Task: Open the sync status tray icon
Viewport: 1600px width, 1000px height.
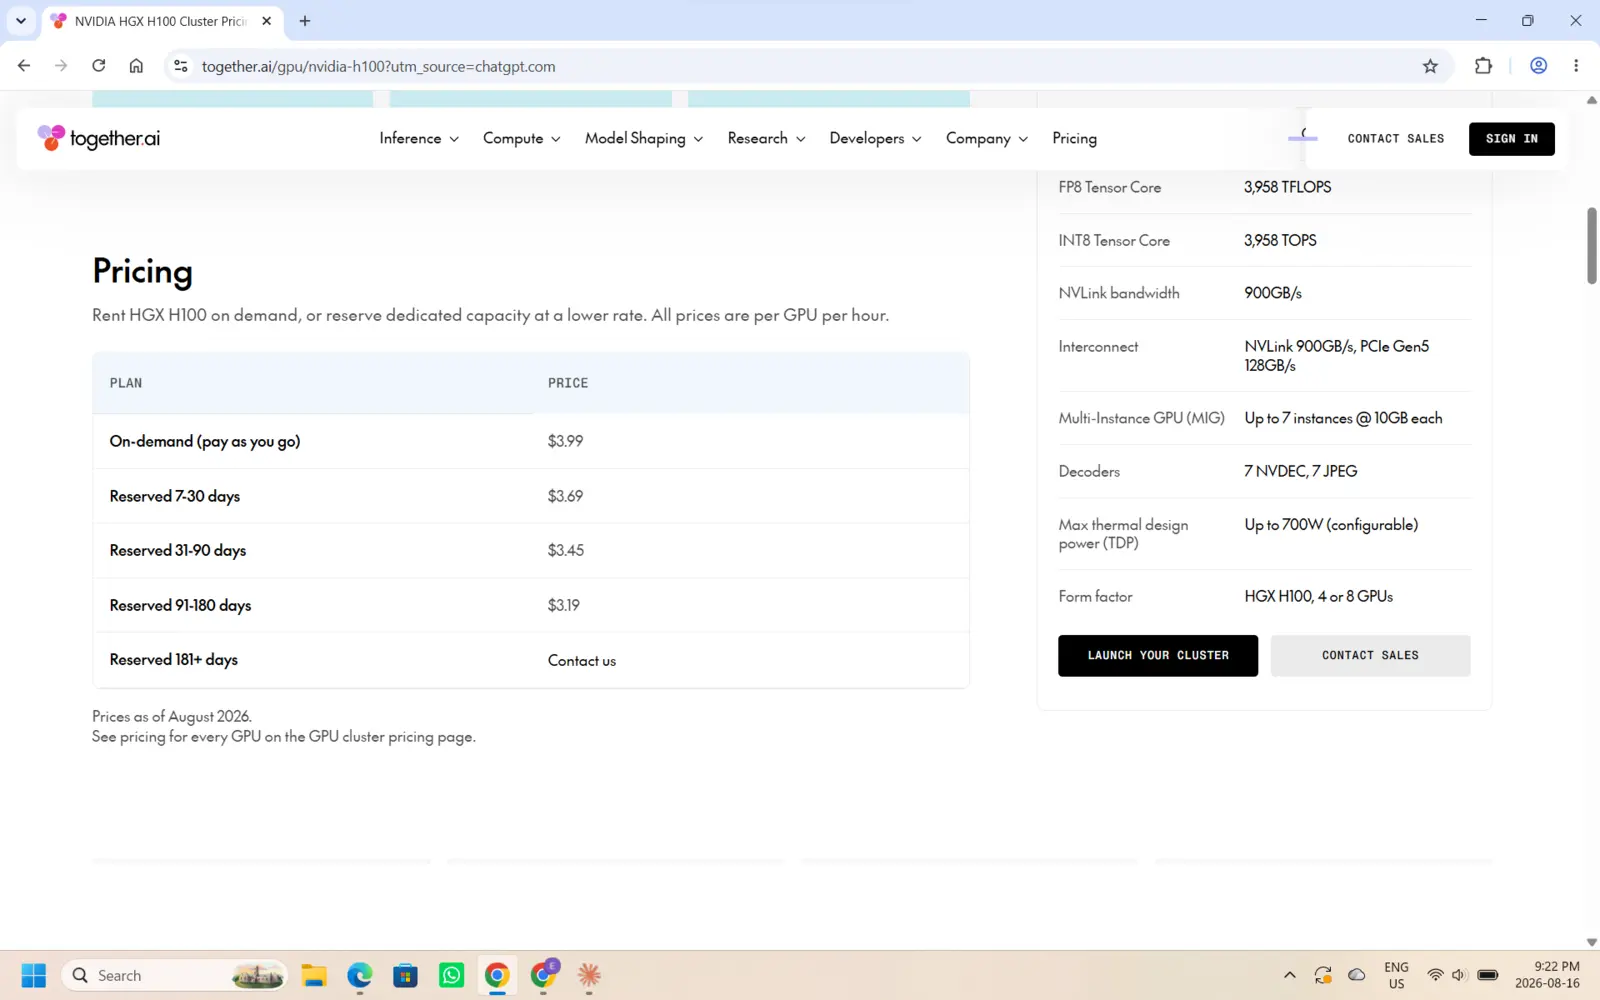Action: (x=1323, y=975)
